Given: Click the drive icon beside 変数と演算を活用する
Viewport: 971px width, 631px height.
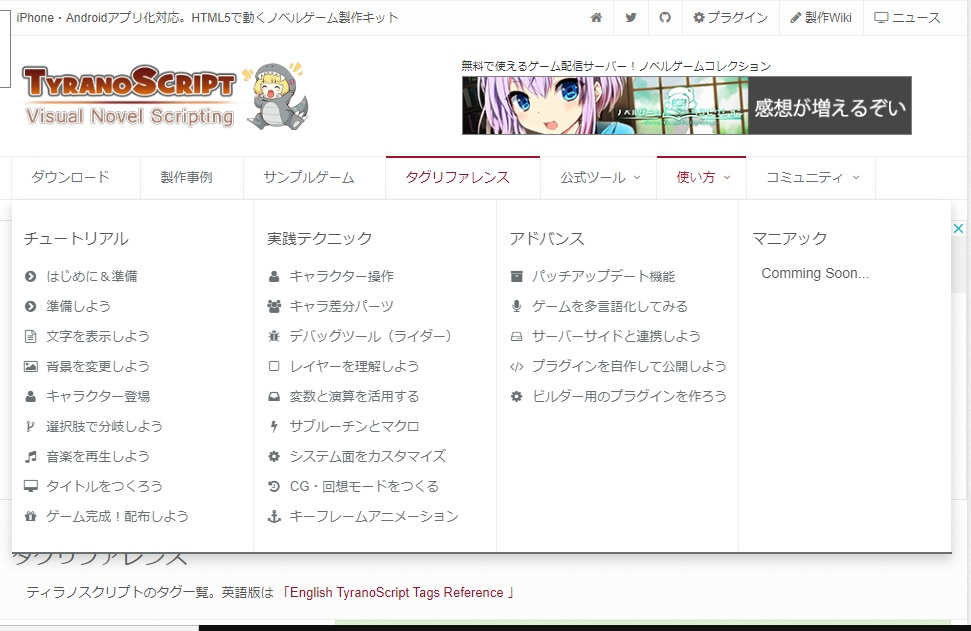Looking at the screenshot, I should 274,396.
